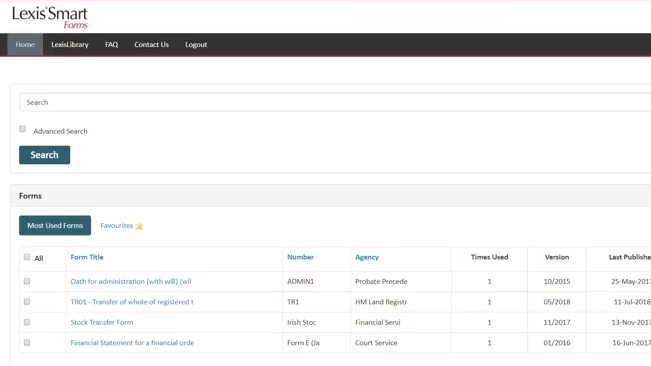Viewport: 651px width, 366px height.
Task: Open Financial Statement for a financial order form
Action: [x=132, y=343]
